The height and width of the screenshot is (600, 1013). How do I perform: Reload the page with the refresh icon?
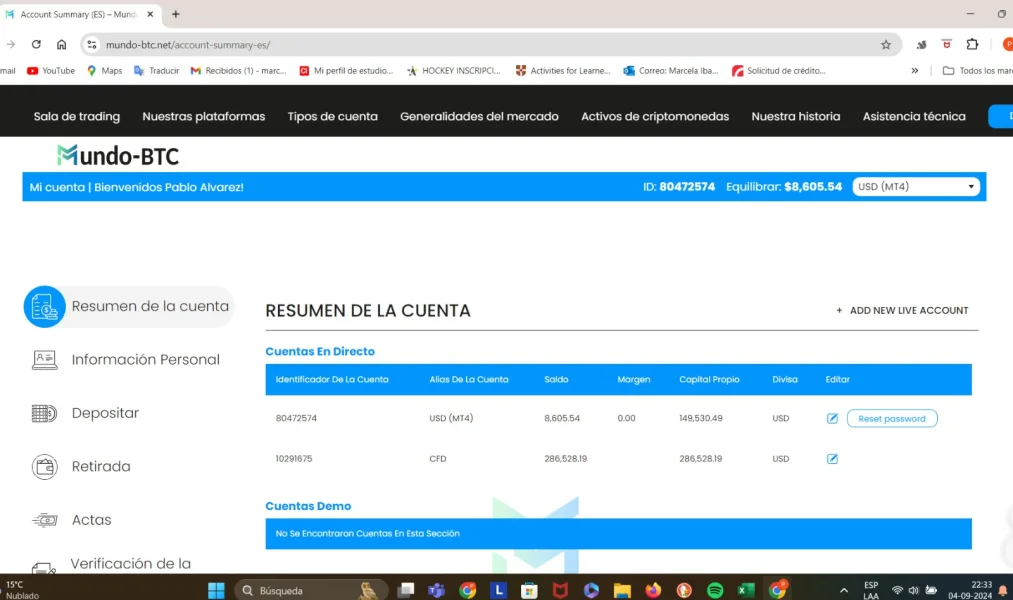(x=36, y=44)
